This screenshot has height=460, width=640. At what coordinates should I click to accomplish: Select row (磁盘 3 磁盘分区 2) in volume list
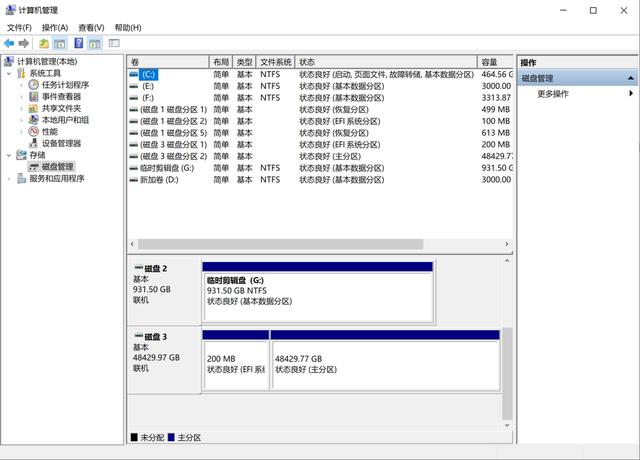pyautogui.click(x=320, y=156)
